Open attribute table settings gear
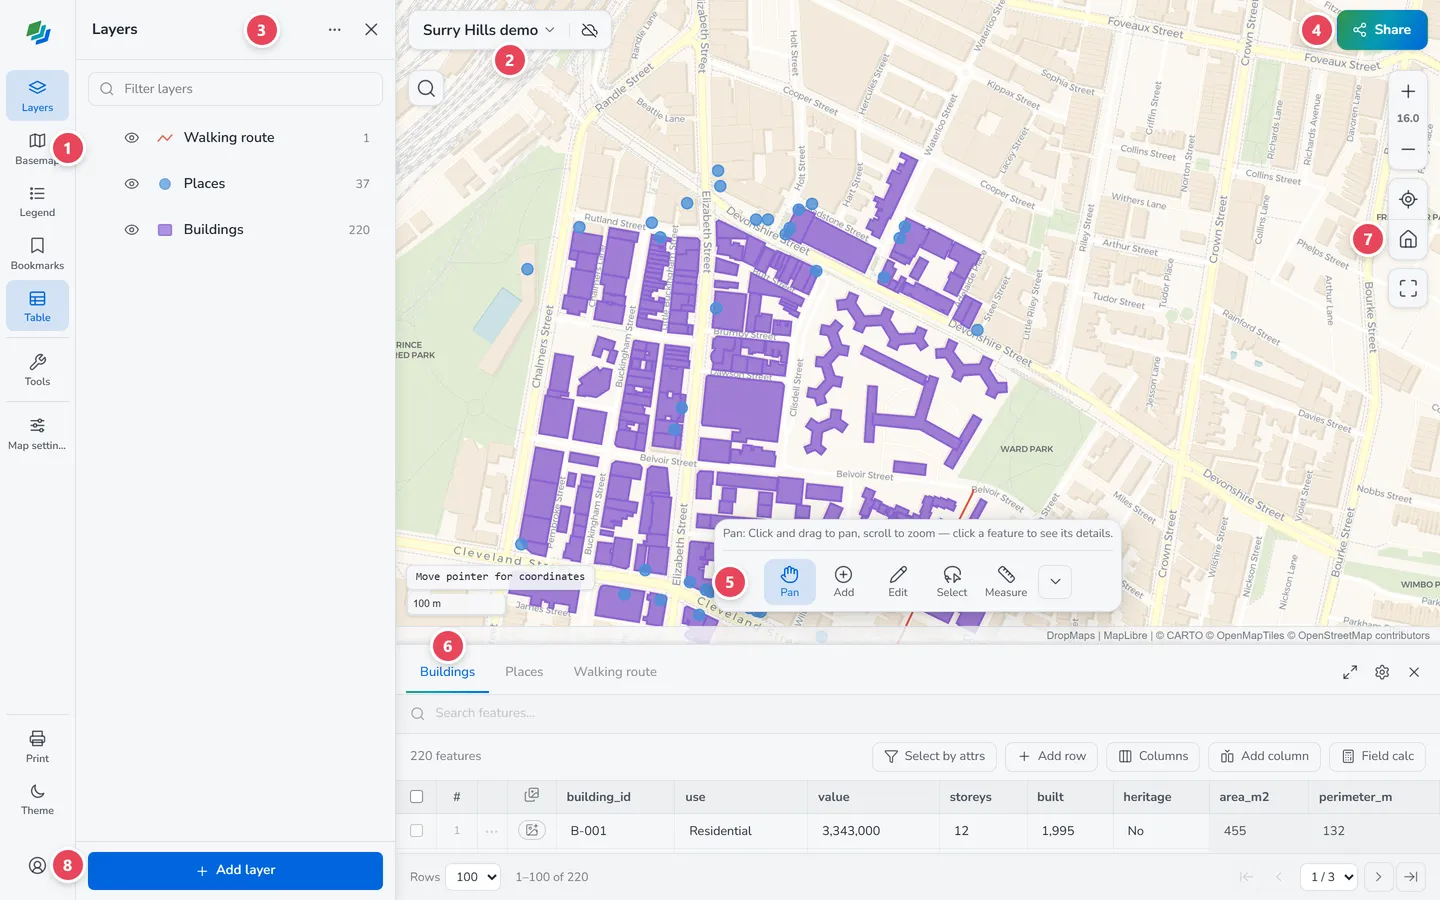Viewport: 1440px width, 900px height. pos(1382,672)
